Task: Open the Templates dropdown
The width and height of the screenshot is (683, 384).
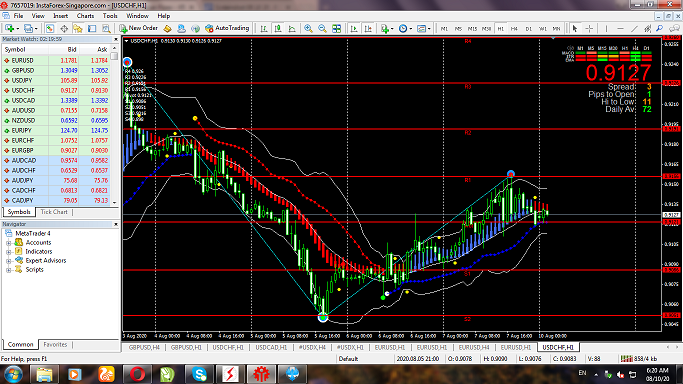Action: (x=423, y=28)
